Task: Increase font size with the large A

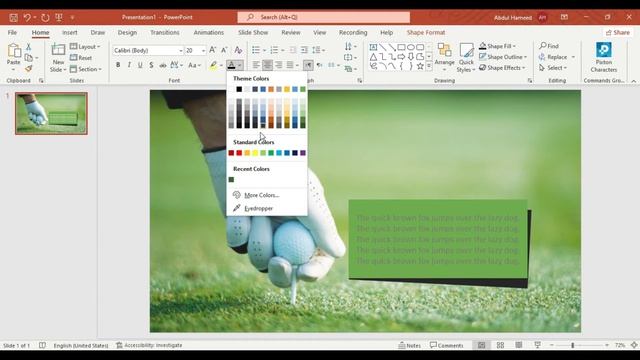Action: 213,50
